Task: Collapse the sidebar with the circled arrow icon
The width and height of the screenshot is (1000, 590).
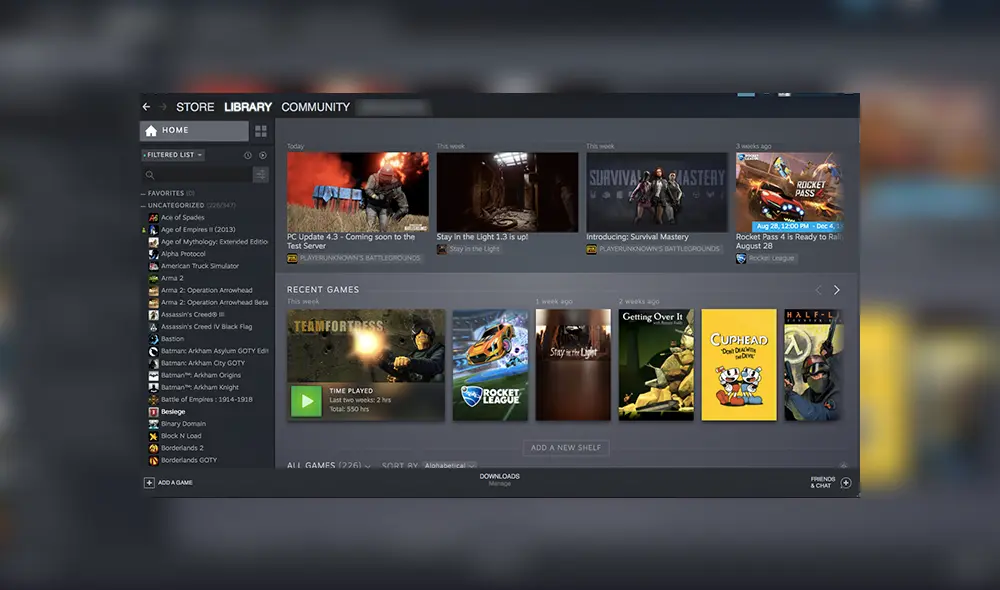Action: click(262, 154)
